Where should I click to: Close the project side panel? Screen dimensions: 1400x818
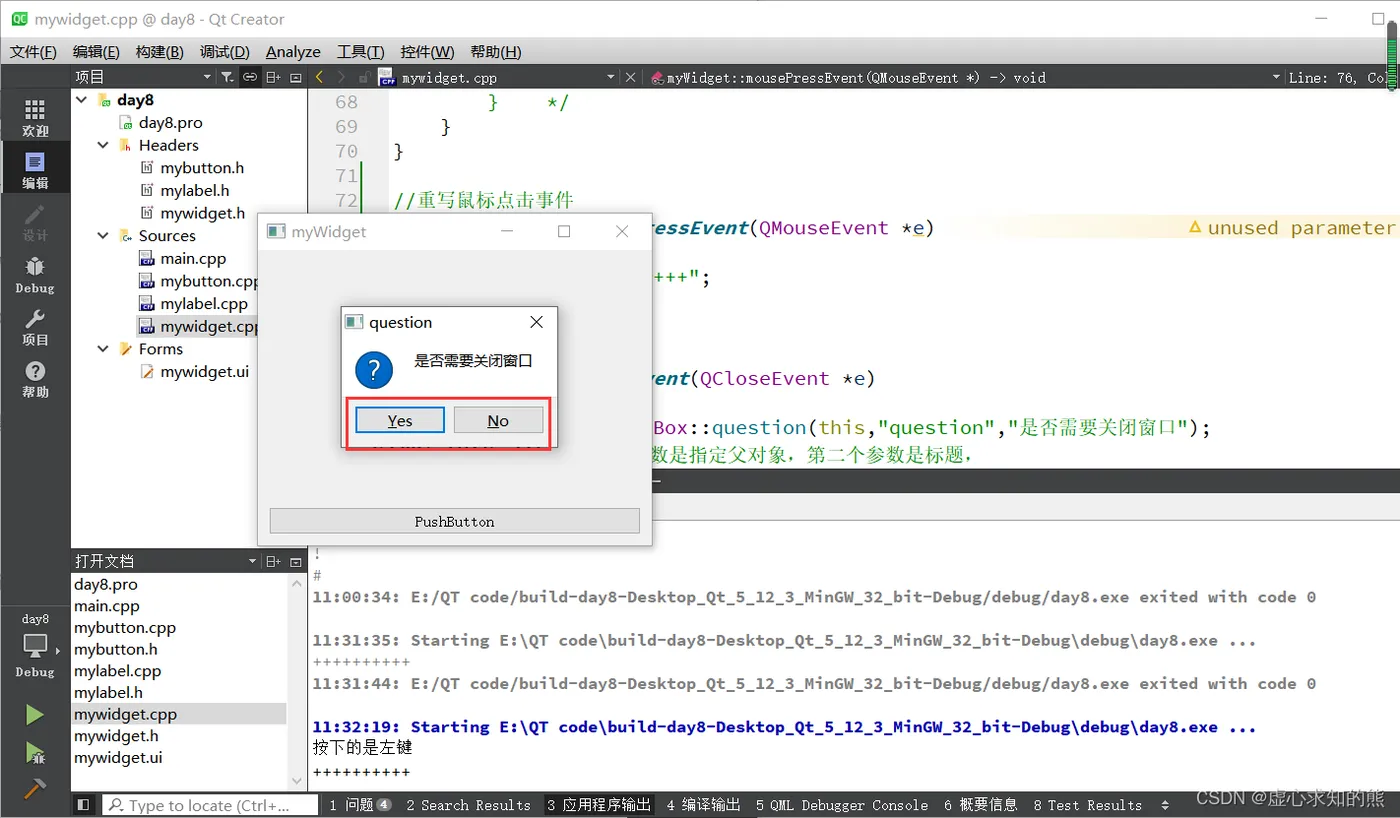coord(296,77)
